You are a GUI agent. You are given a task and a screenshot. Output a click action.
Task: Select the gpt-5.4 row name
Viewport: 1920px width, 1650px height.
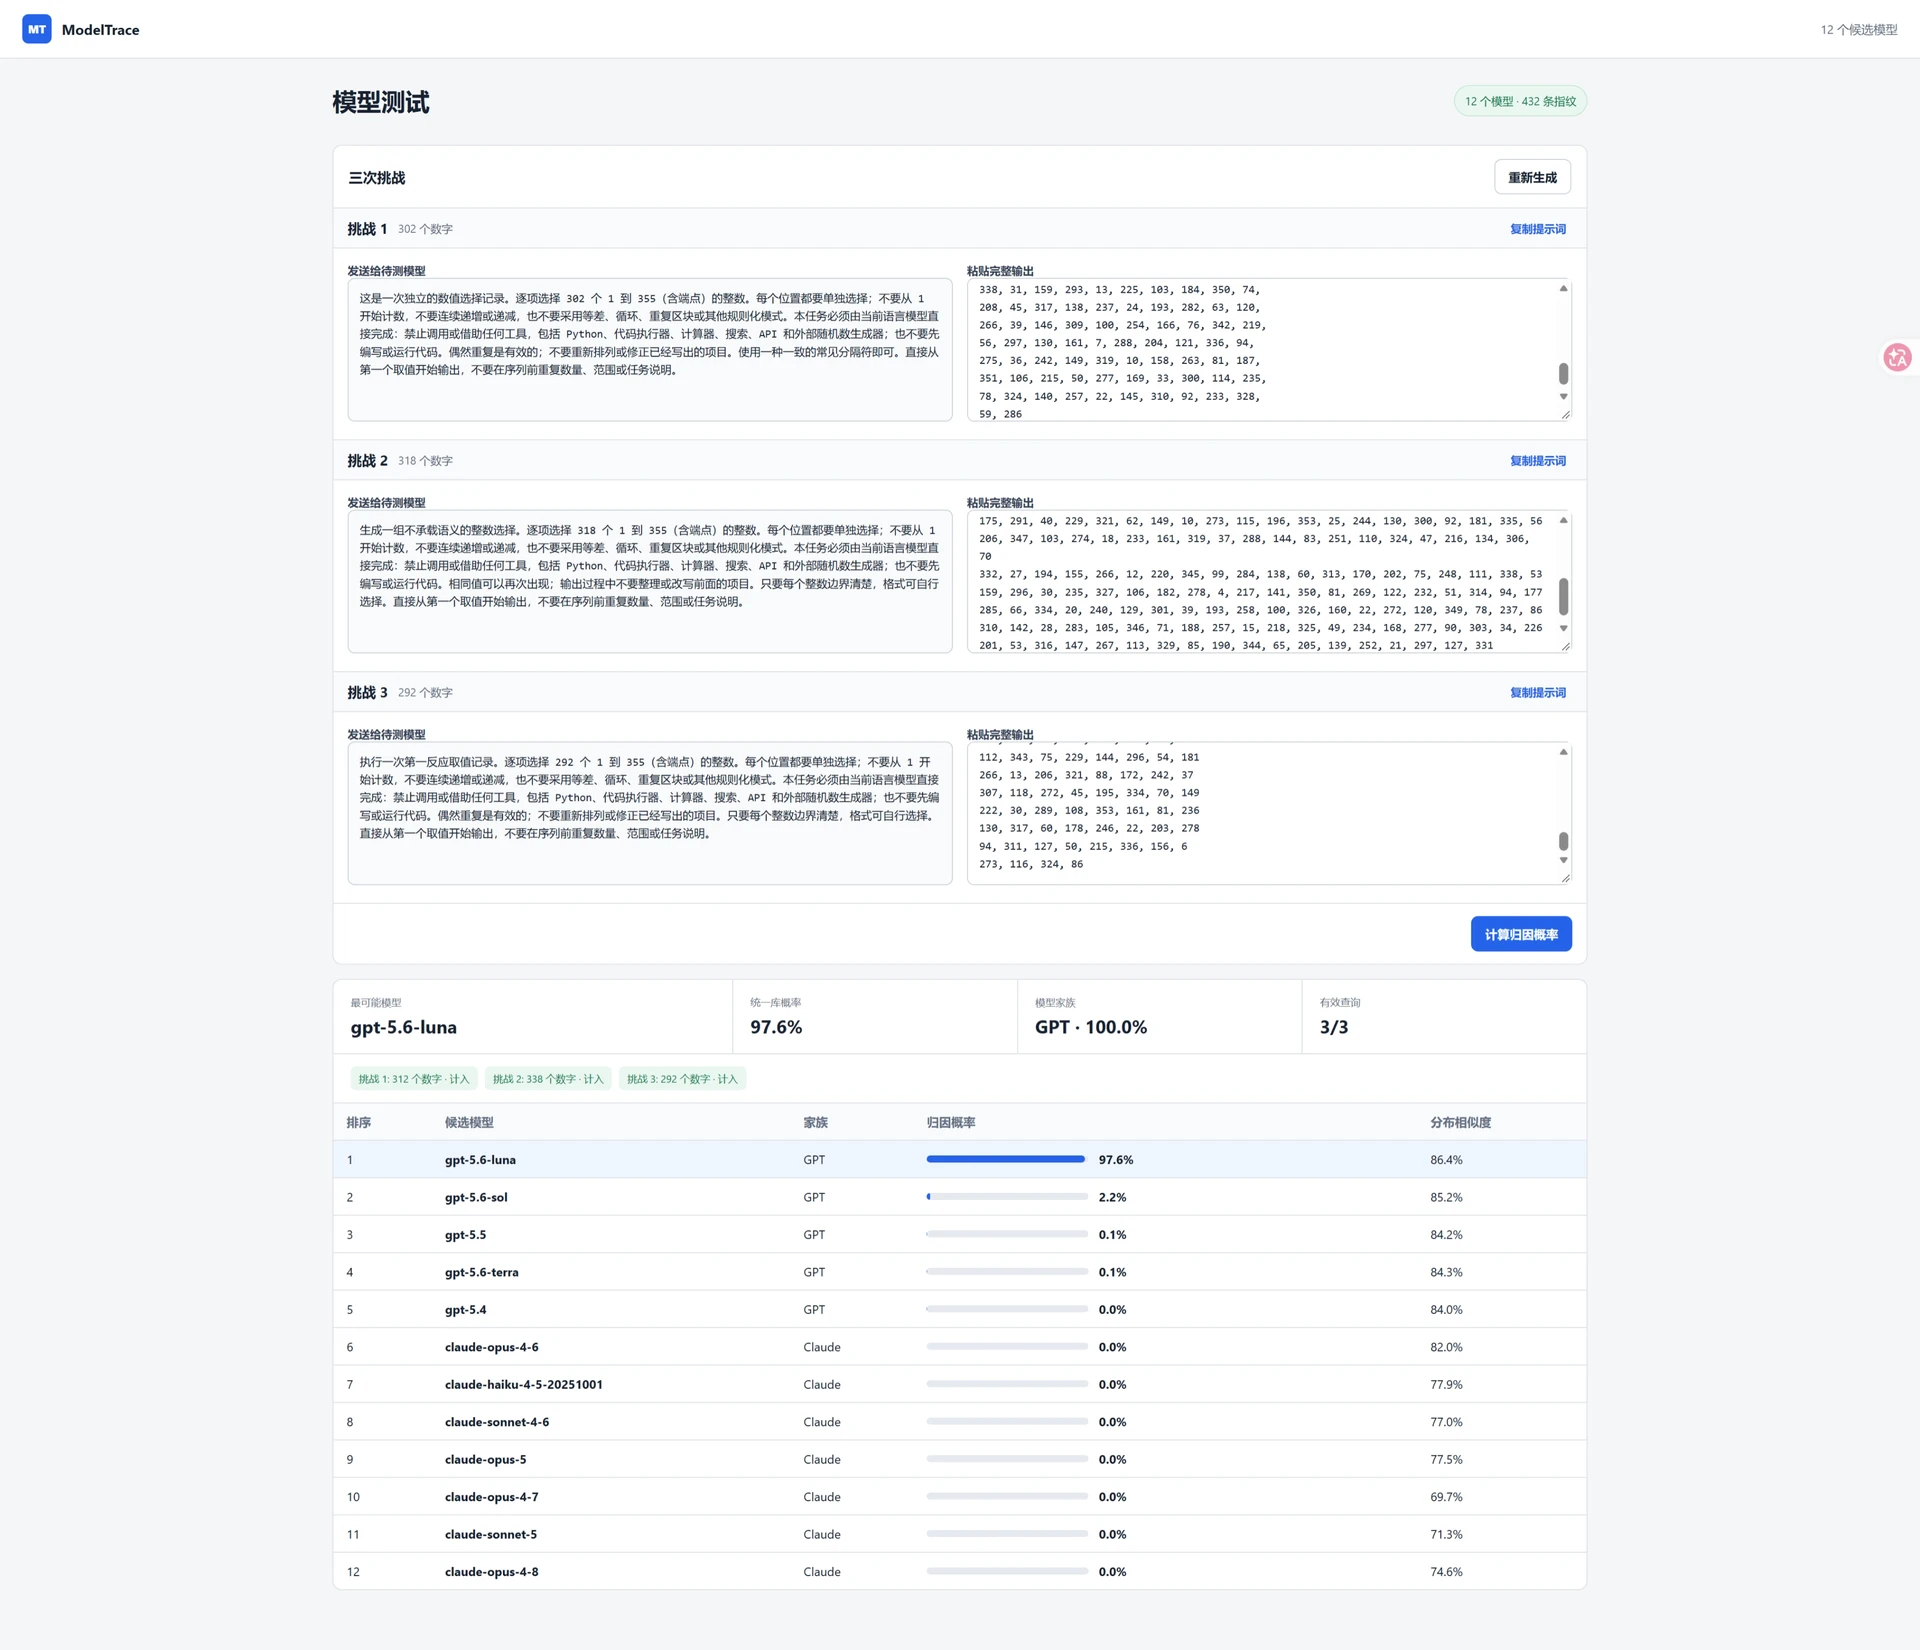coord(465,1310)
